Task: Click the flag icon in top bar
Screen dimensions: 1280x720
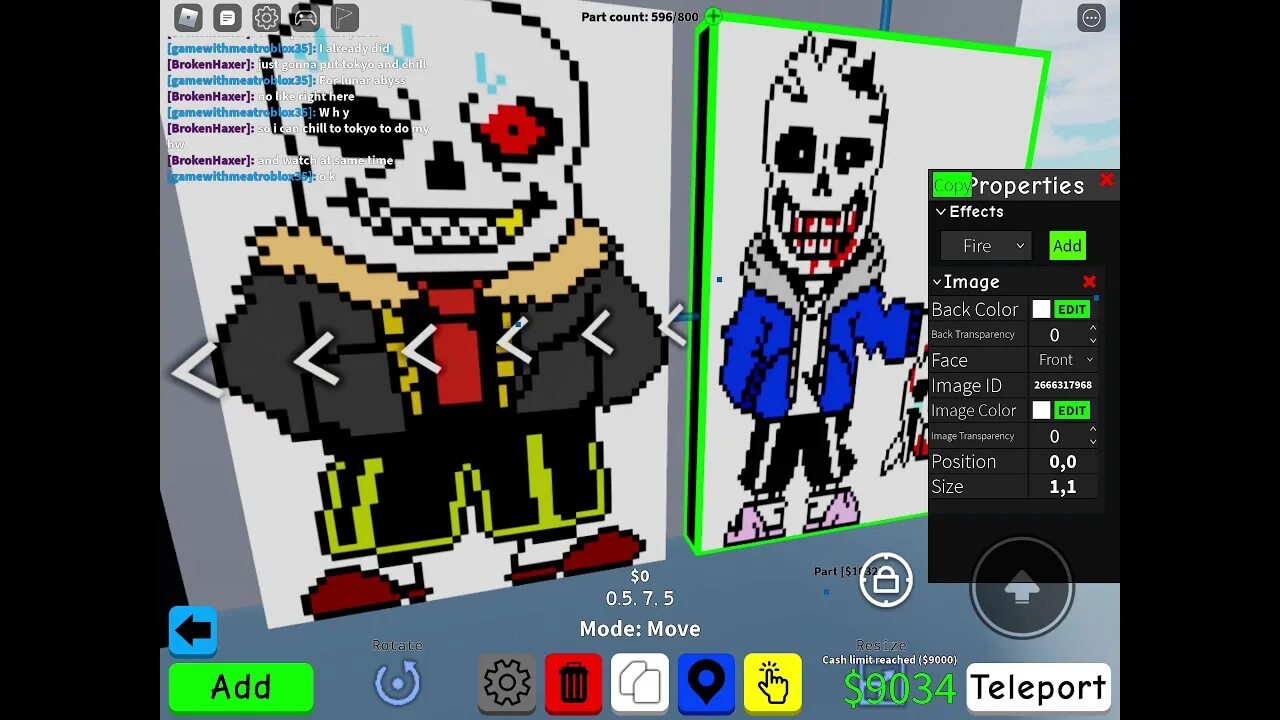Action: click(x=344, y=17)
